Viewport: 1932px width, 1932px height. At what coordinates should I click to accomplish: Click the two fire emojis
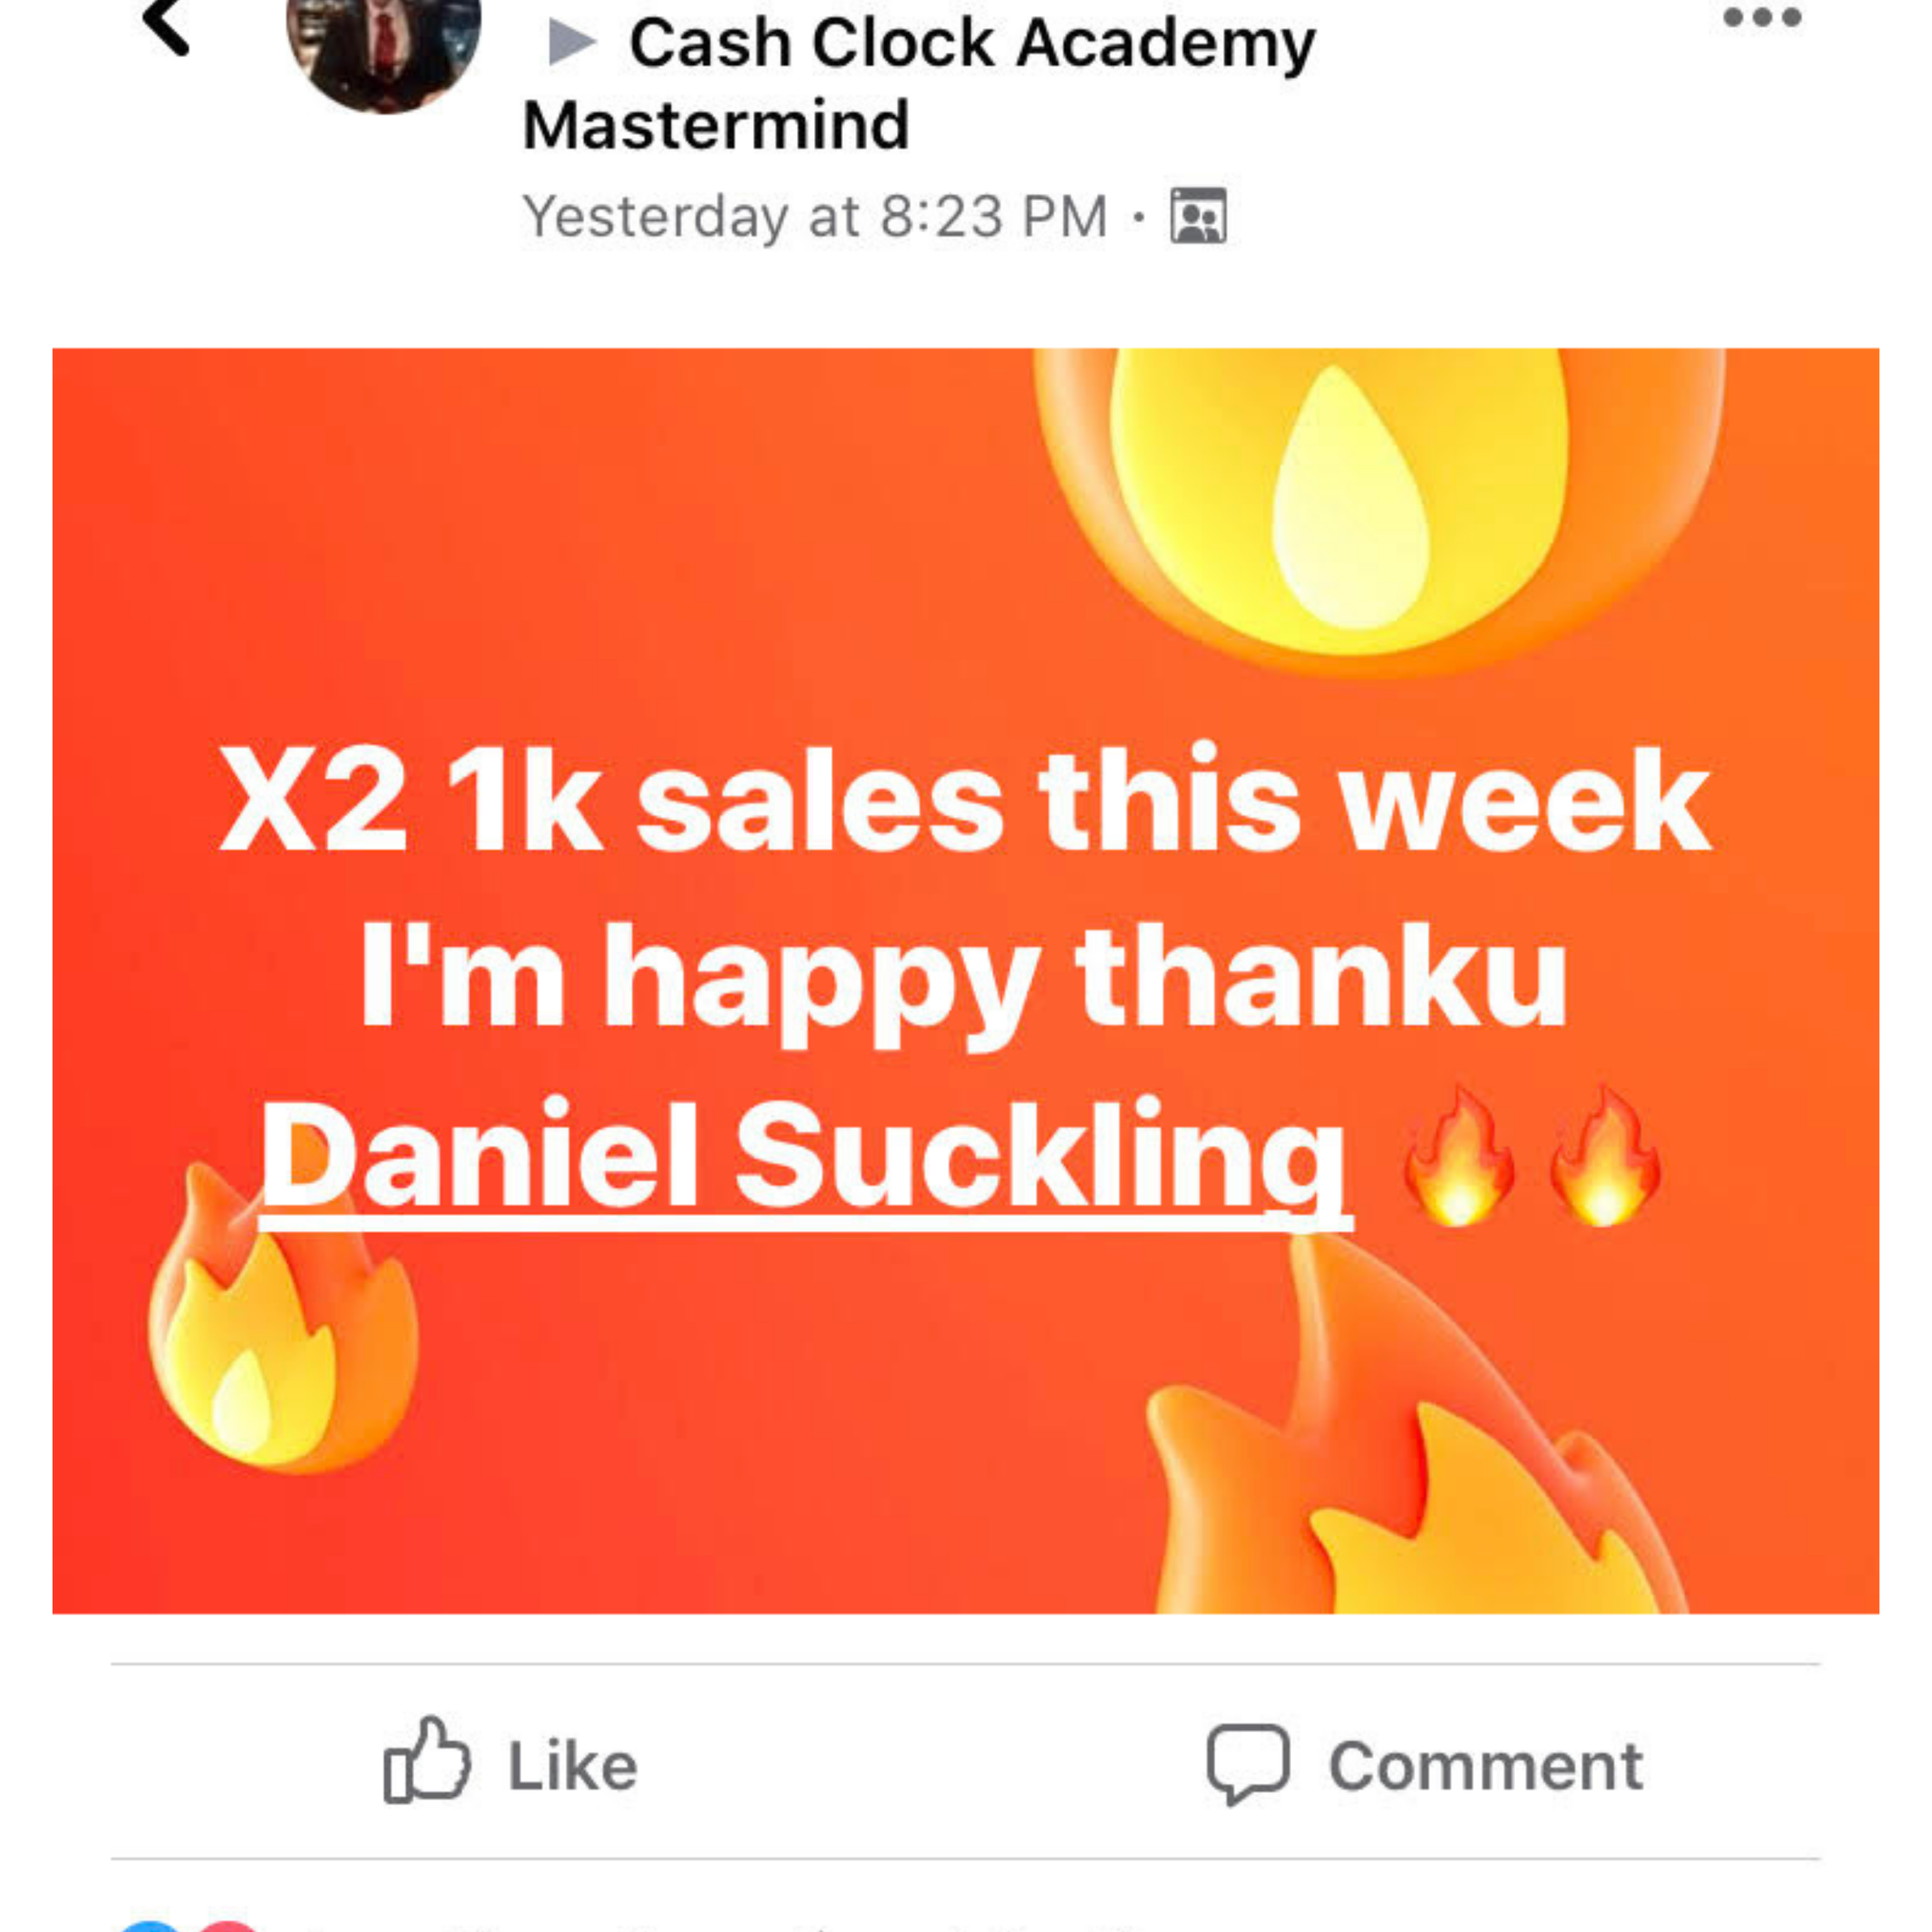tap(1531, 1157)
